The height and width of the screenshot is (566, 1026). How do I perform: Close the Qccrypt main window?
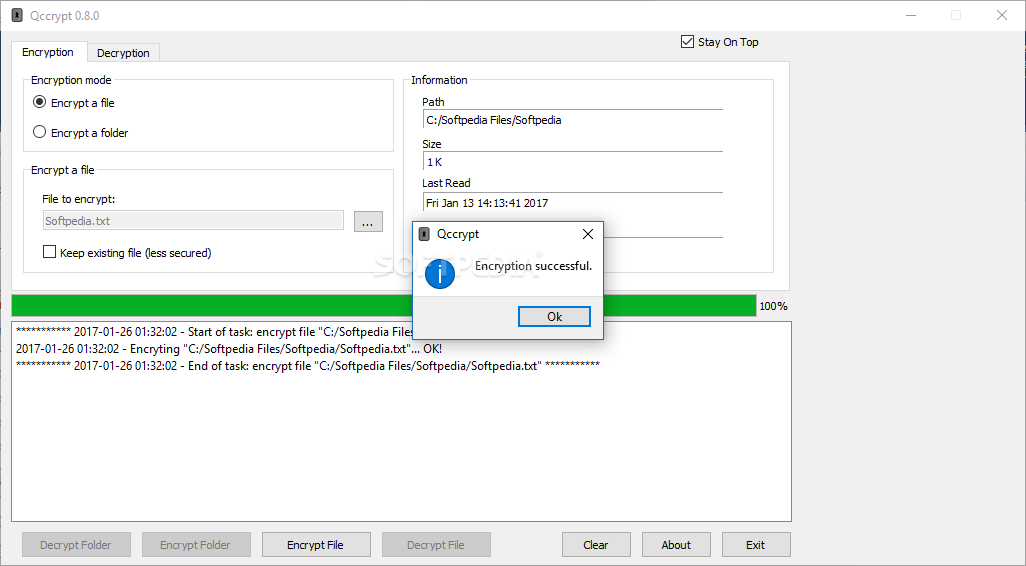tap(1002, 15)
